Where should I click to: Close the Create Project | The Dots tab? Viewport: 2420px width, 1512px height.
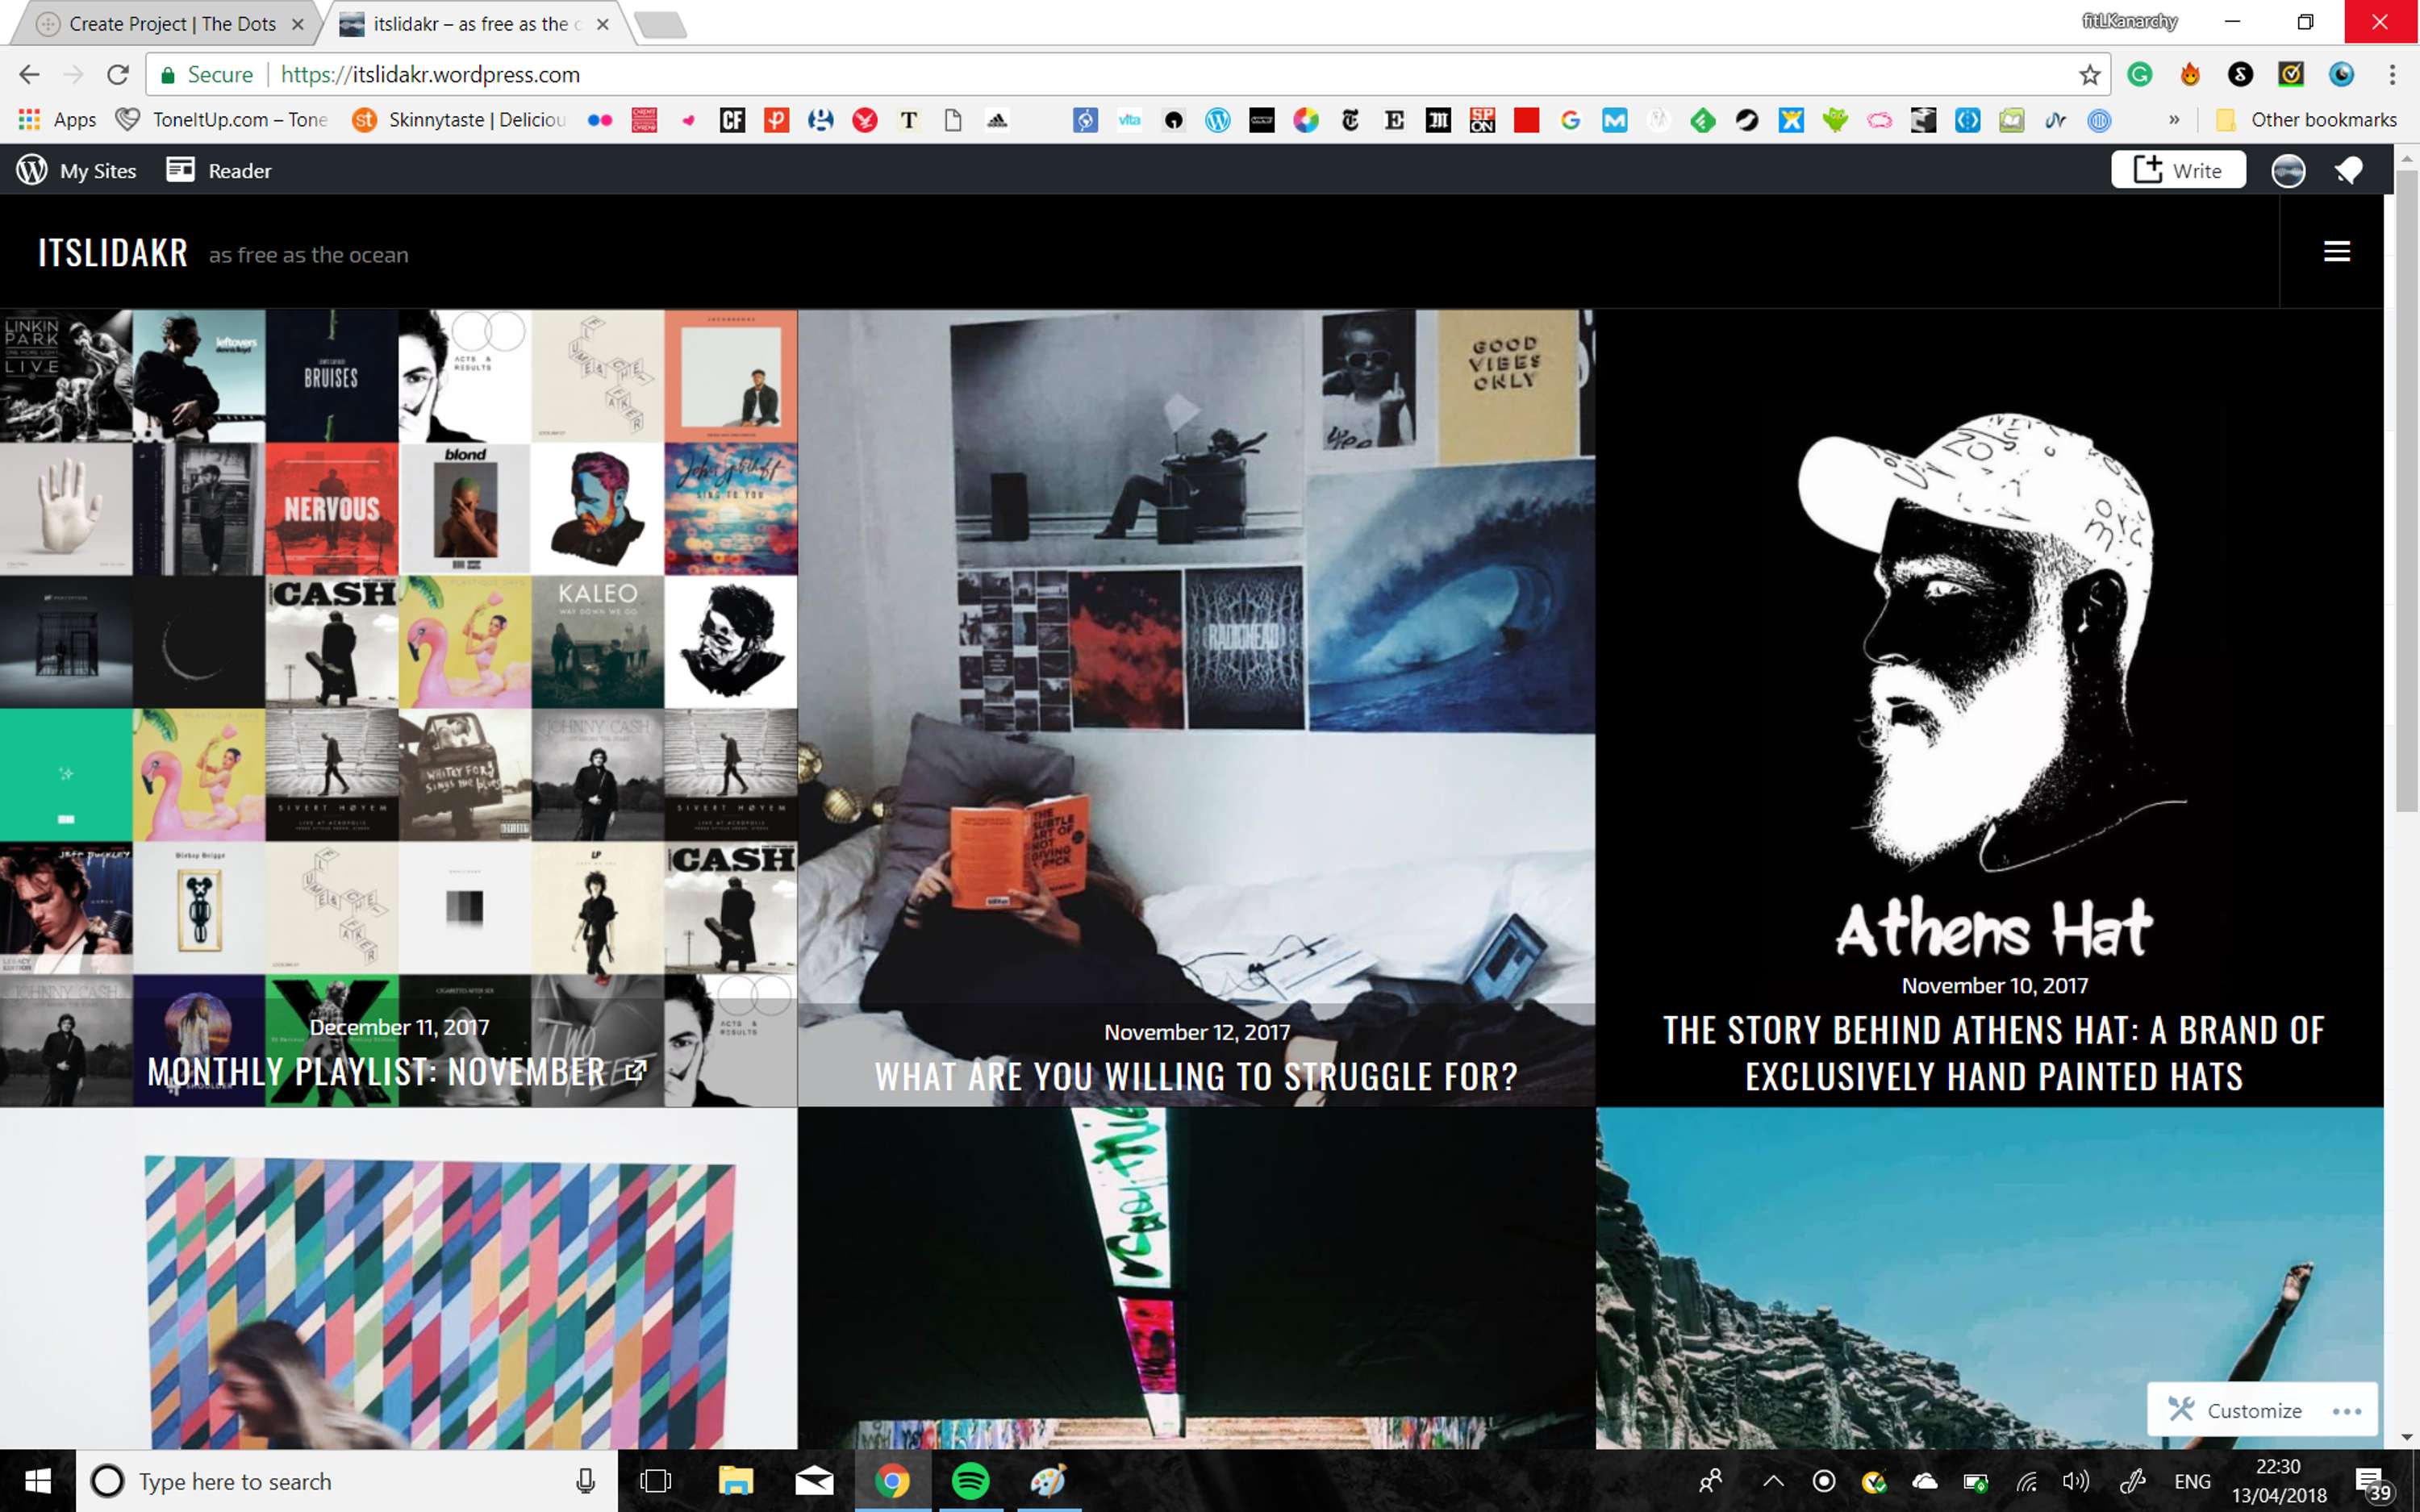(298, 24)
